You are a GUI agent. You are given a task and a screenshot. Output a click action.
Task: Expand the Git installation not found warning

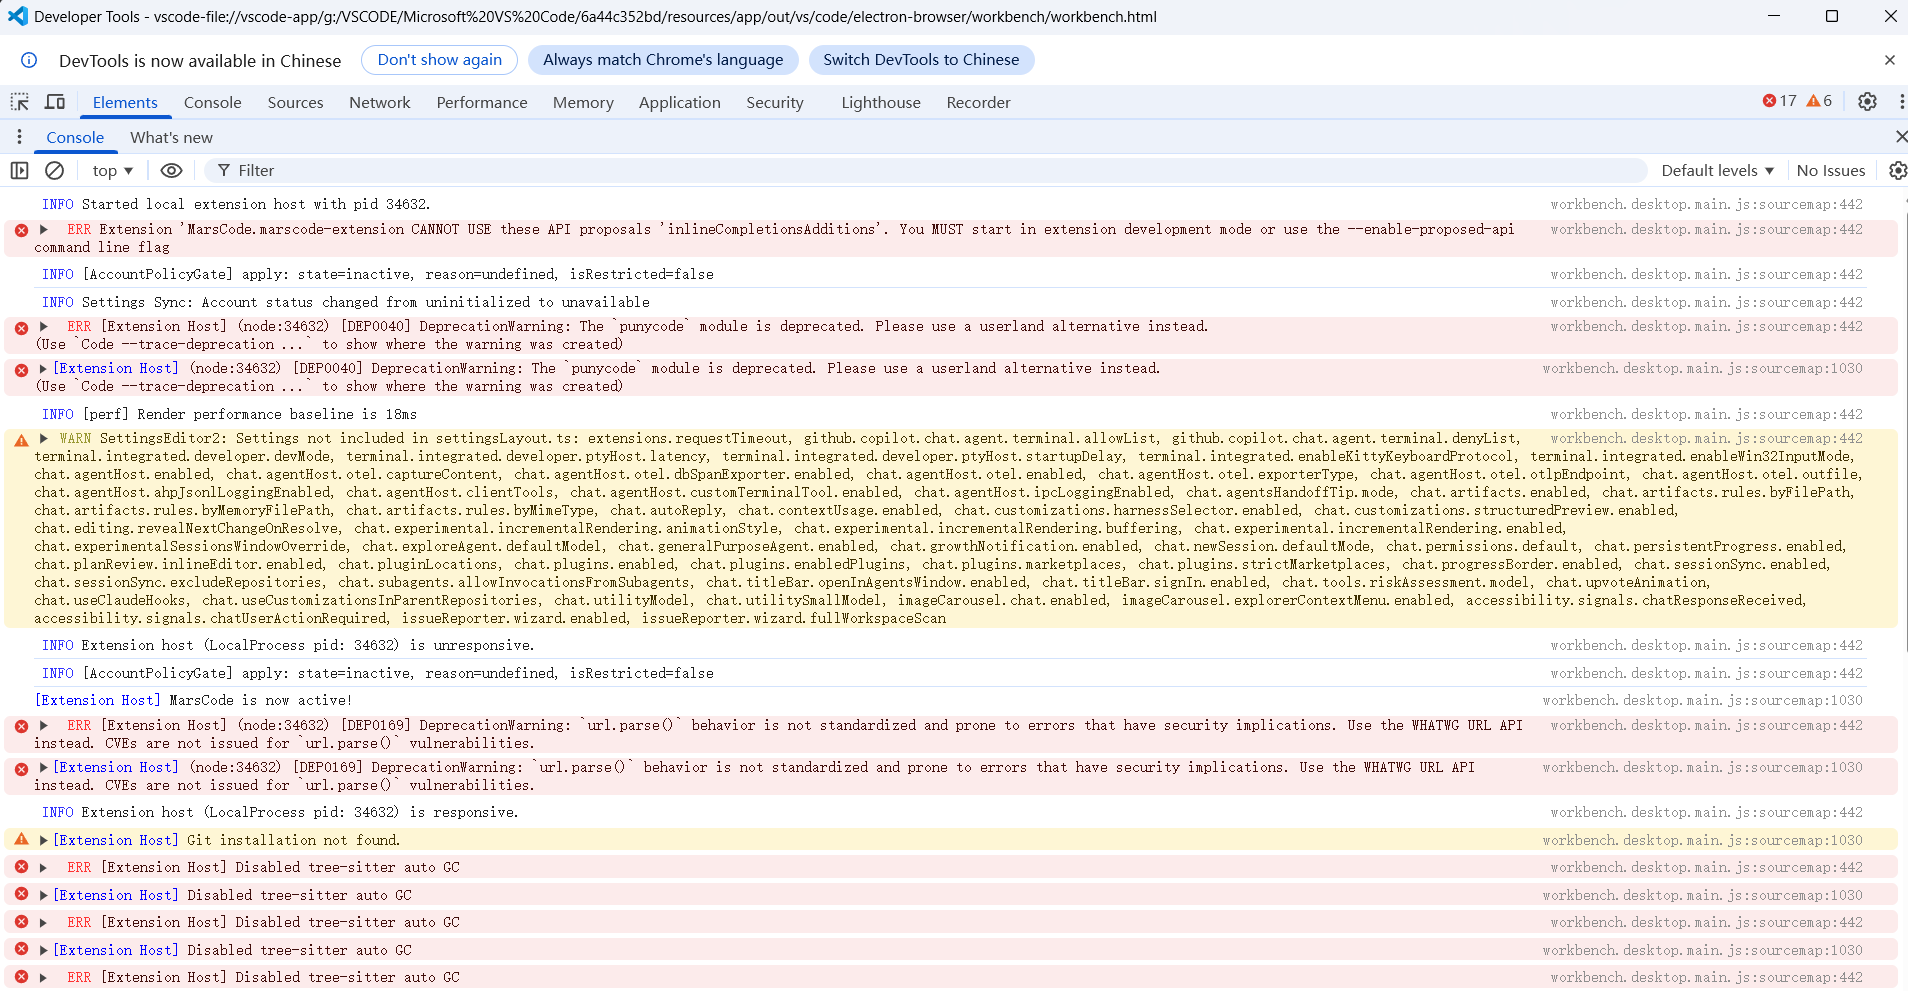pyautogui.click(x=44, y=840)
